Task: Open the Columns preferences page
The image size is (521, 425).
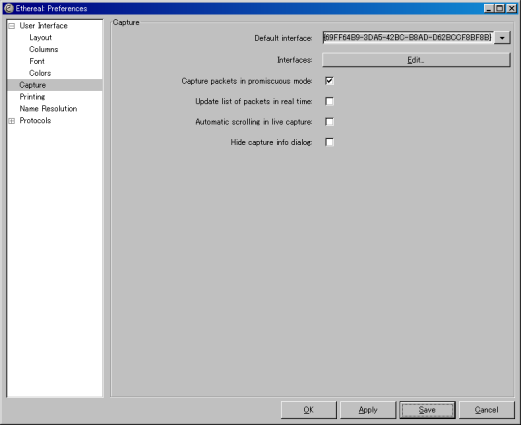Action: click(43, 49)
